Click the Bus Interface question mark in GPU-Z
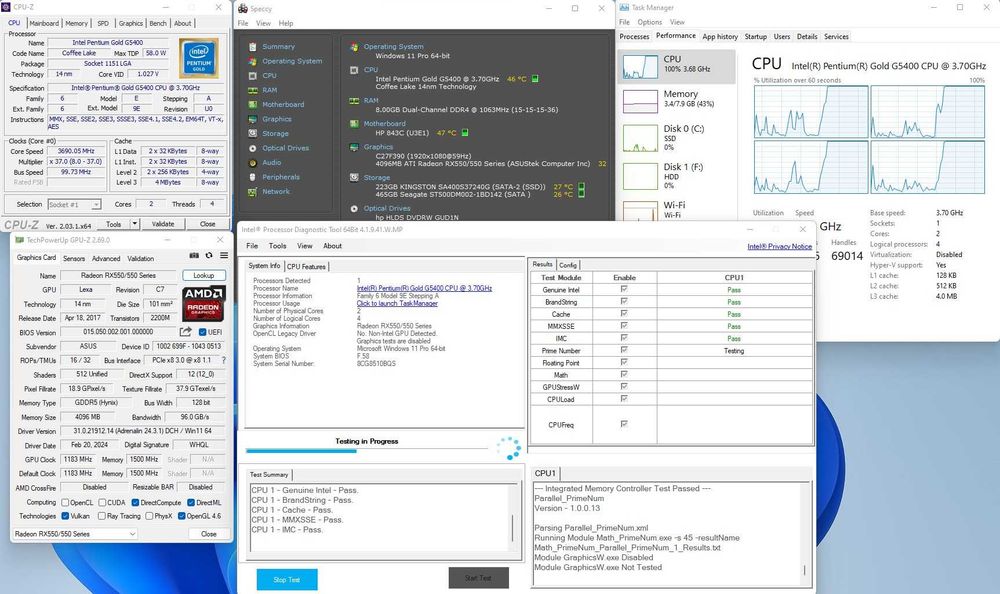Screen dimensions: 1000x594 click(x=224, y=360)
